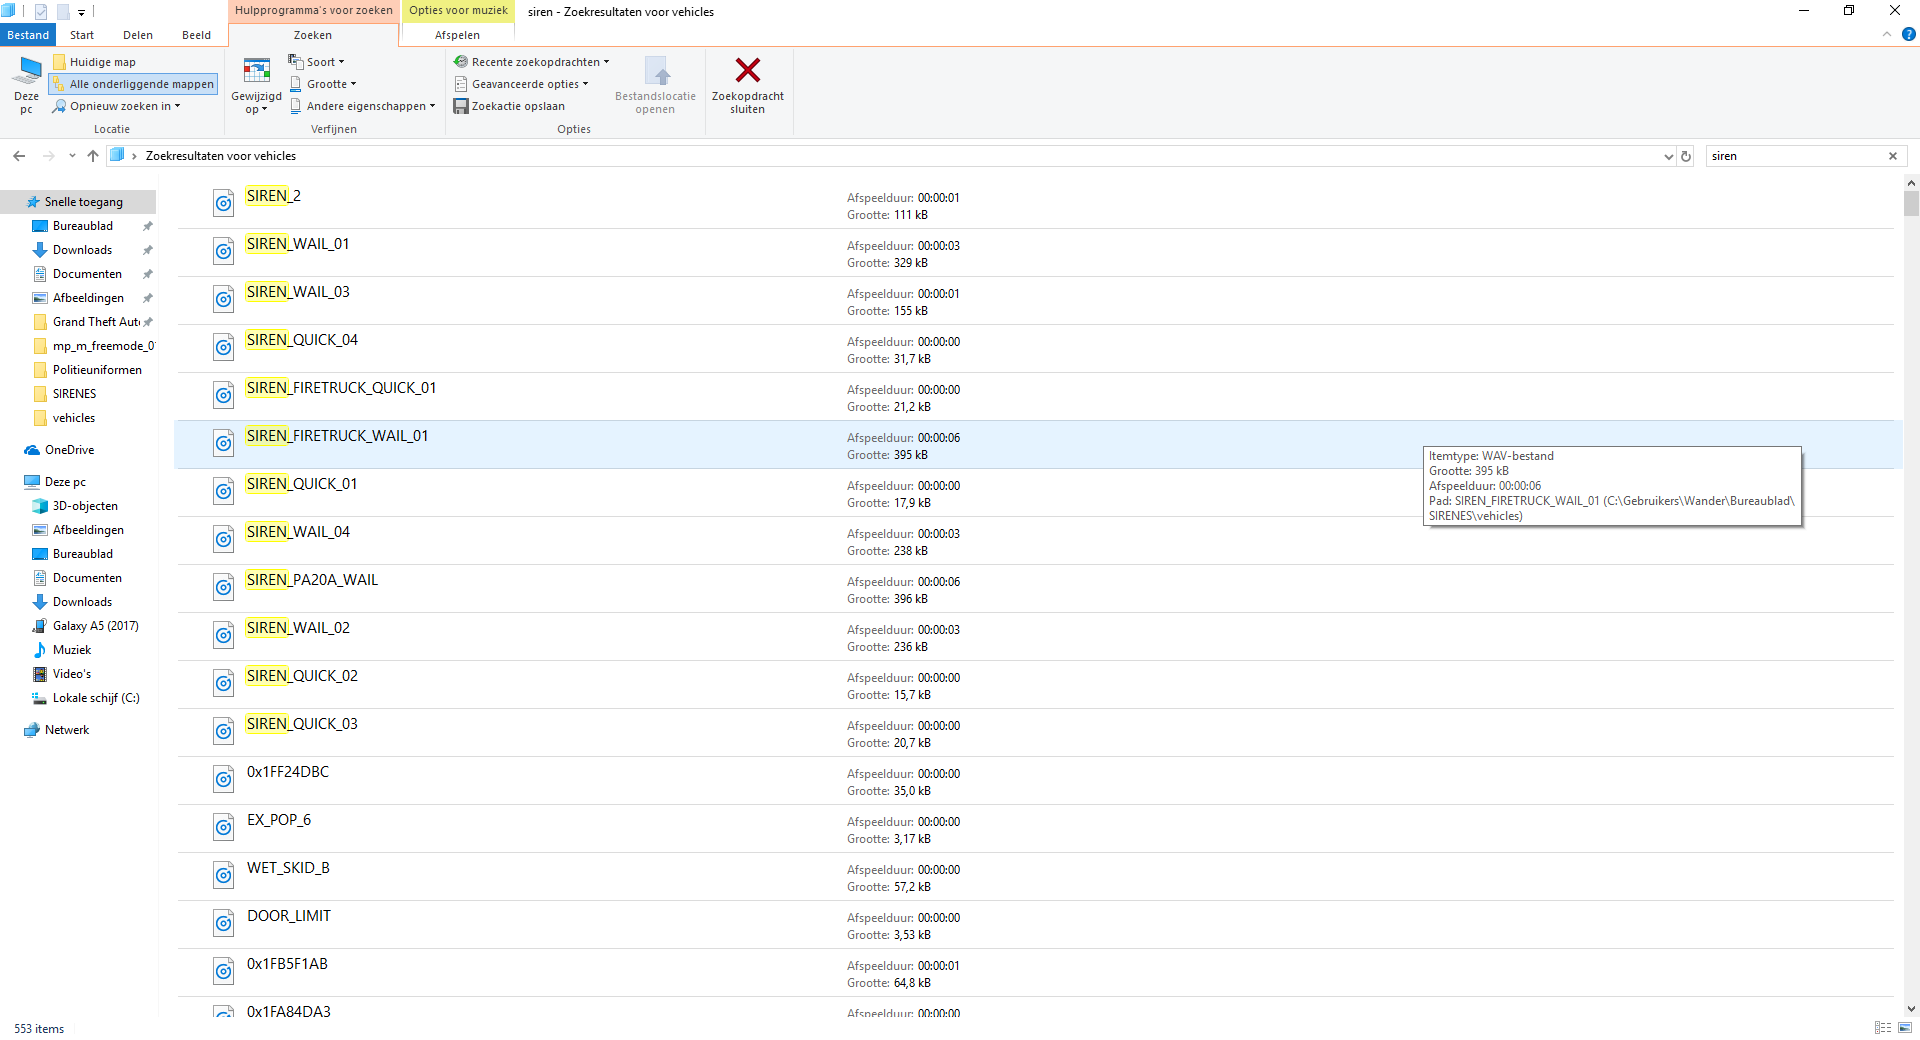Go up one folder level
Viewport: 1920px width, 1040px height.
pos(93,156)
